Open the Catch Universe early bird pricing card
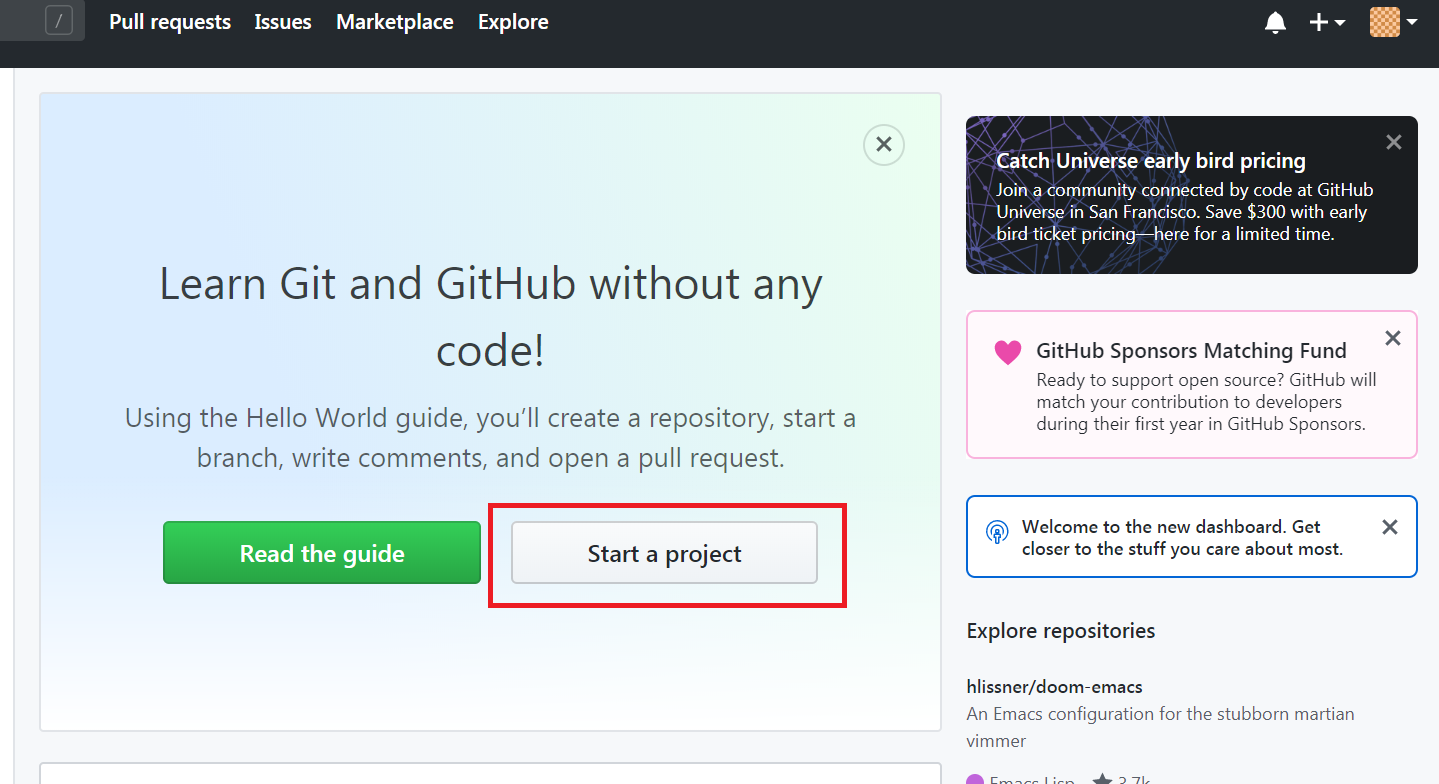 tap(1192, 195)
